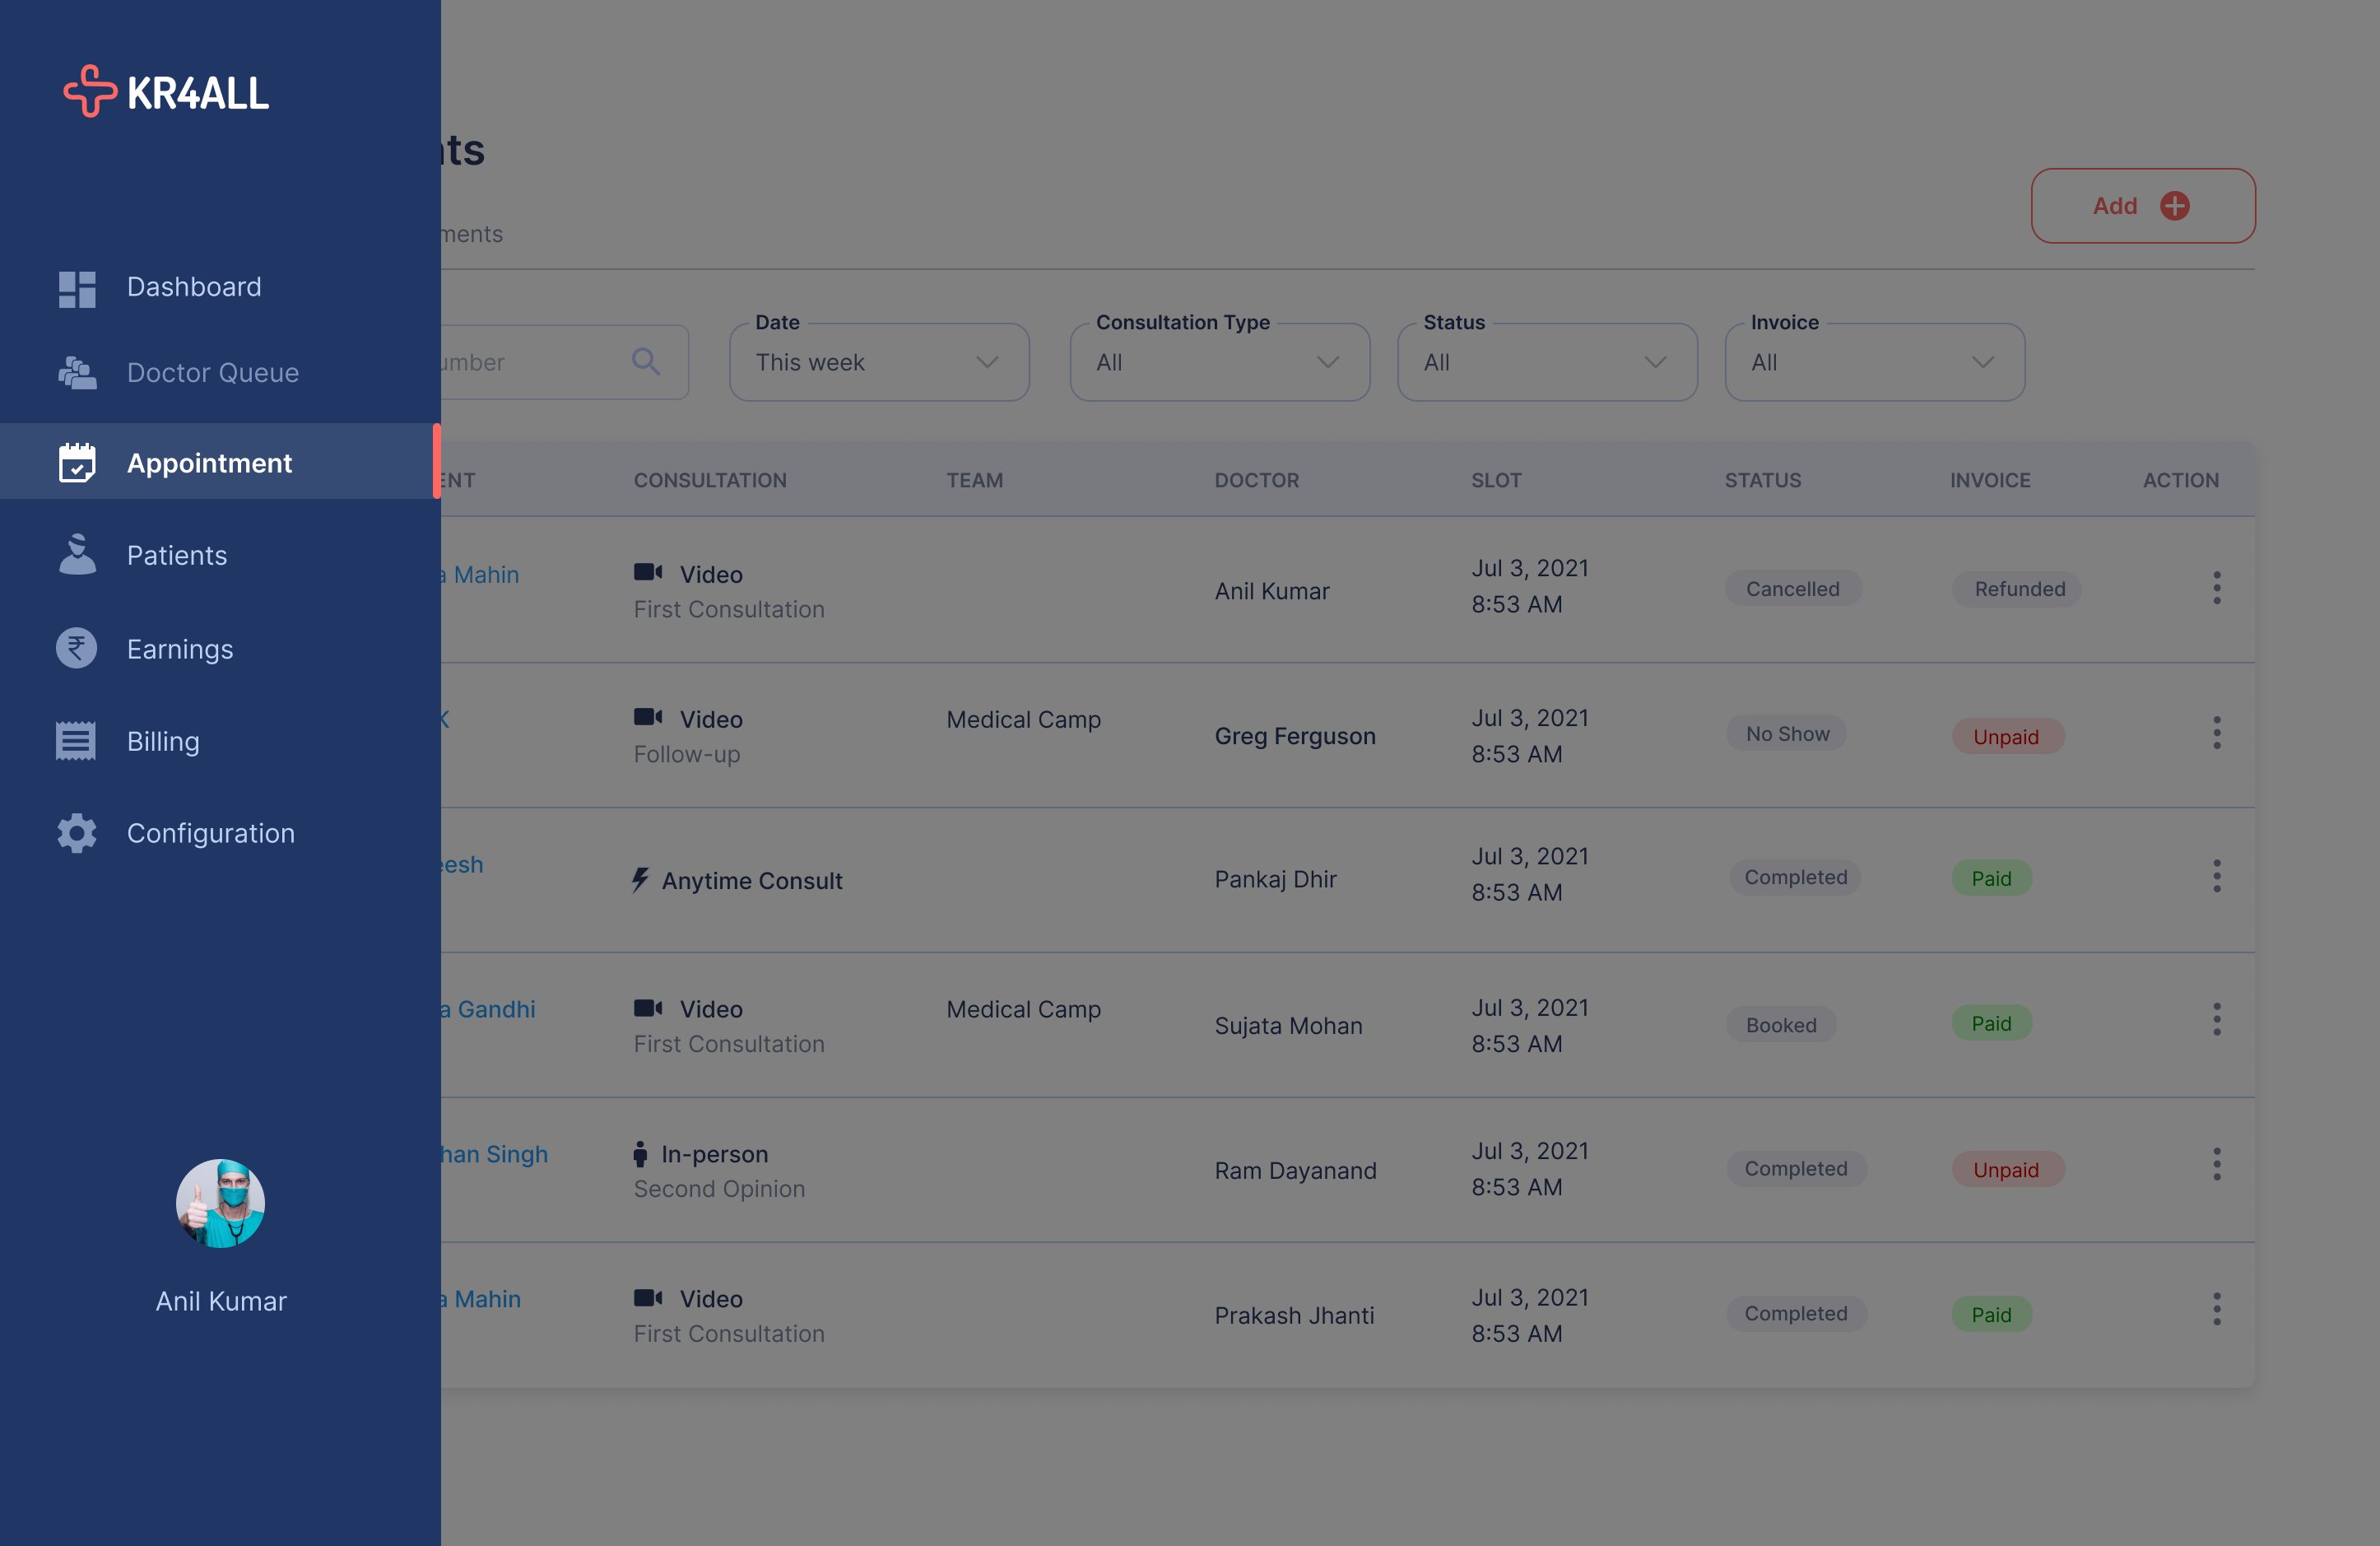The height and width of the screenshot is (1546, 2380).
Task: Open action menu for Sujata Mohan row
Action: [x=2217, y=1019]
